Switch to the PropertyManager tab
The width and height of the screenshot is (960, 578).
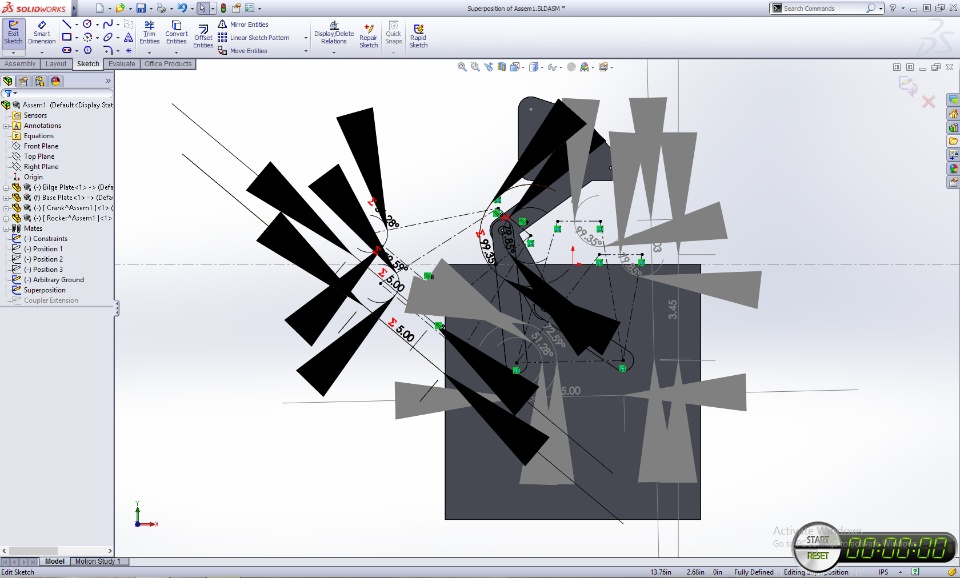23,81
